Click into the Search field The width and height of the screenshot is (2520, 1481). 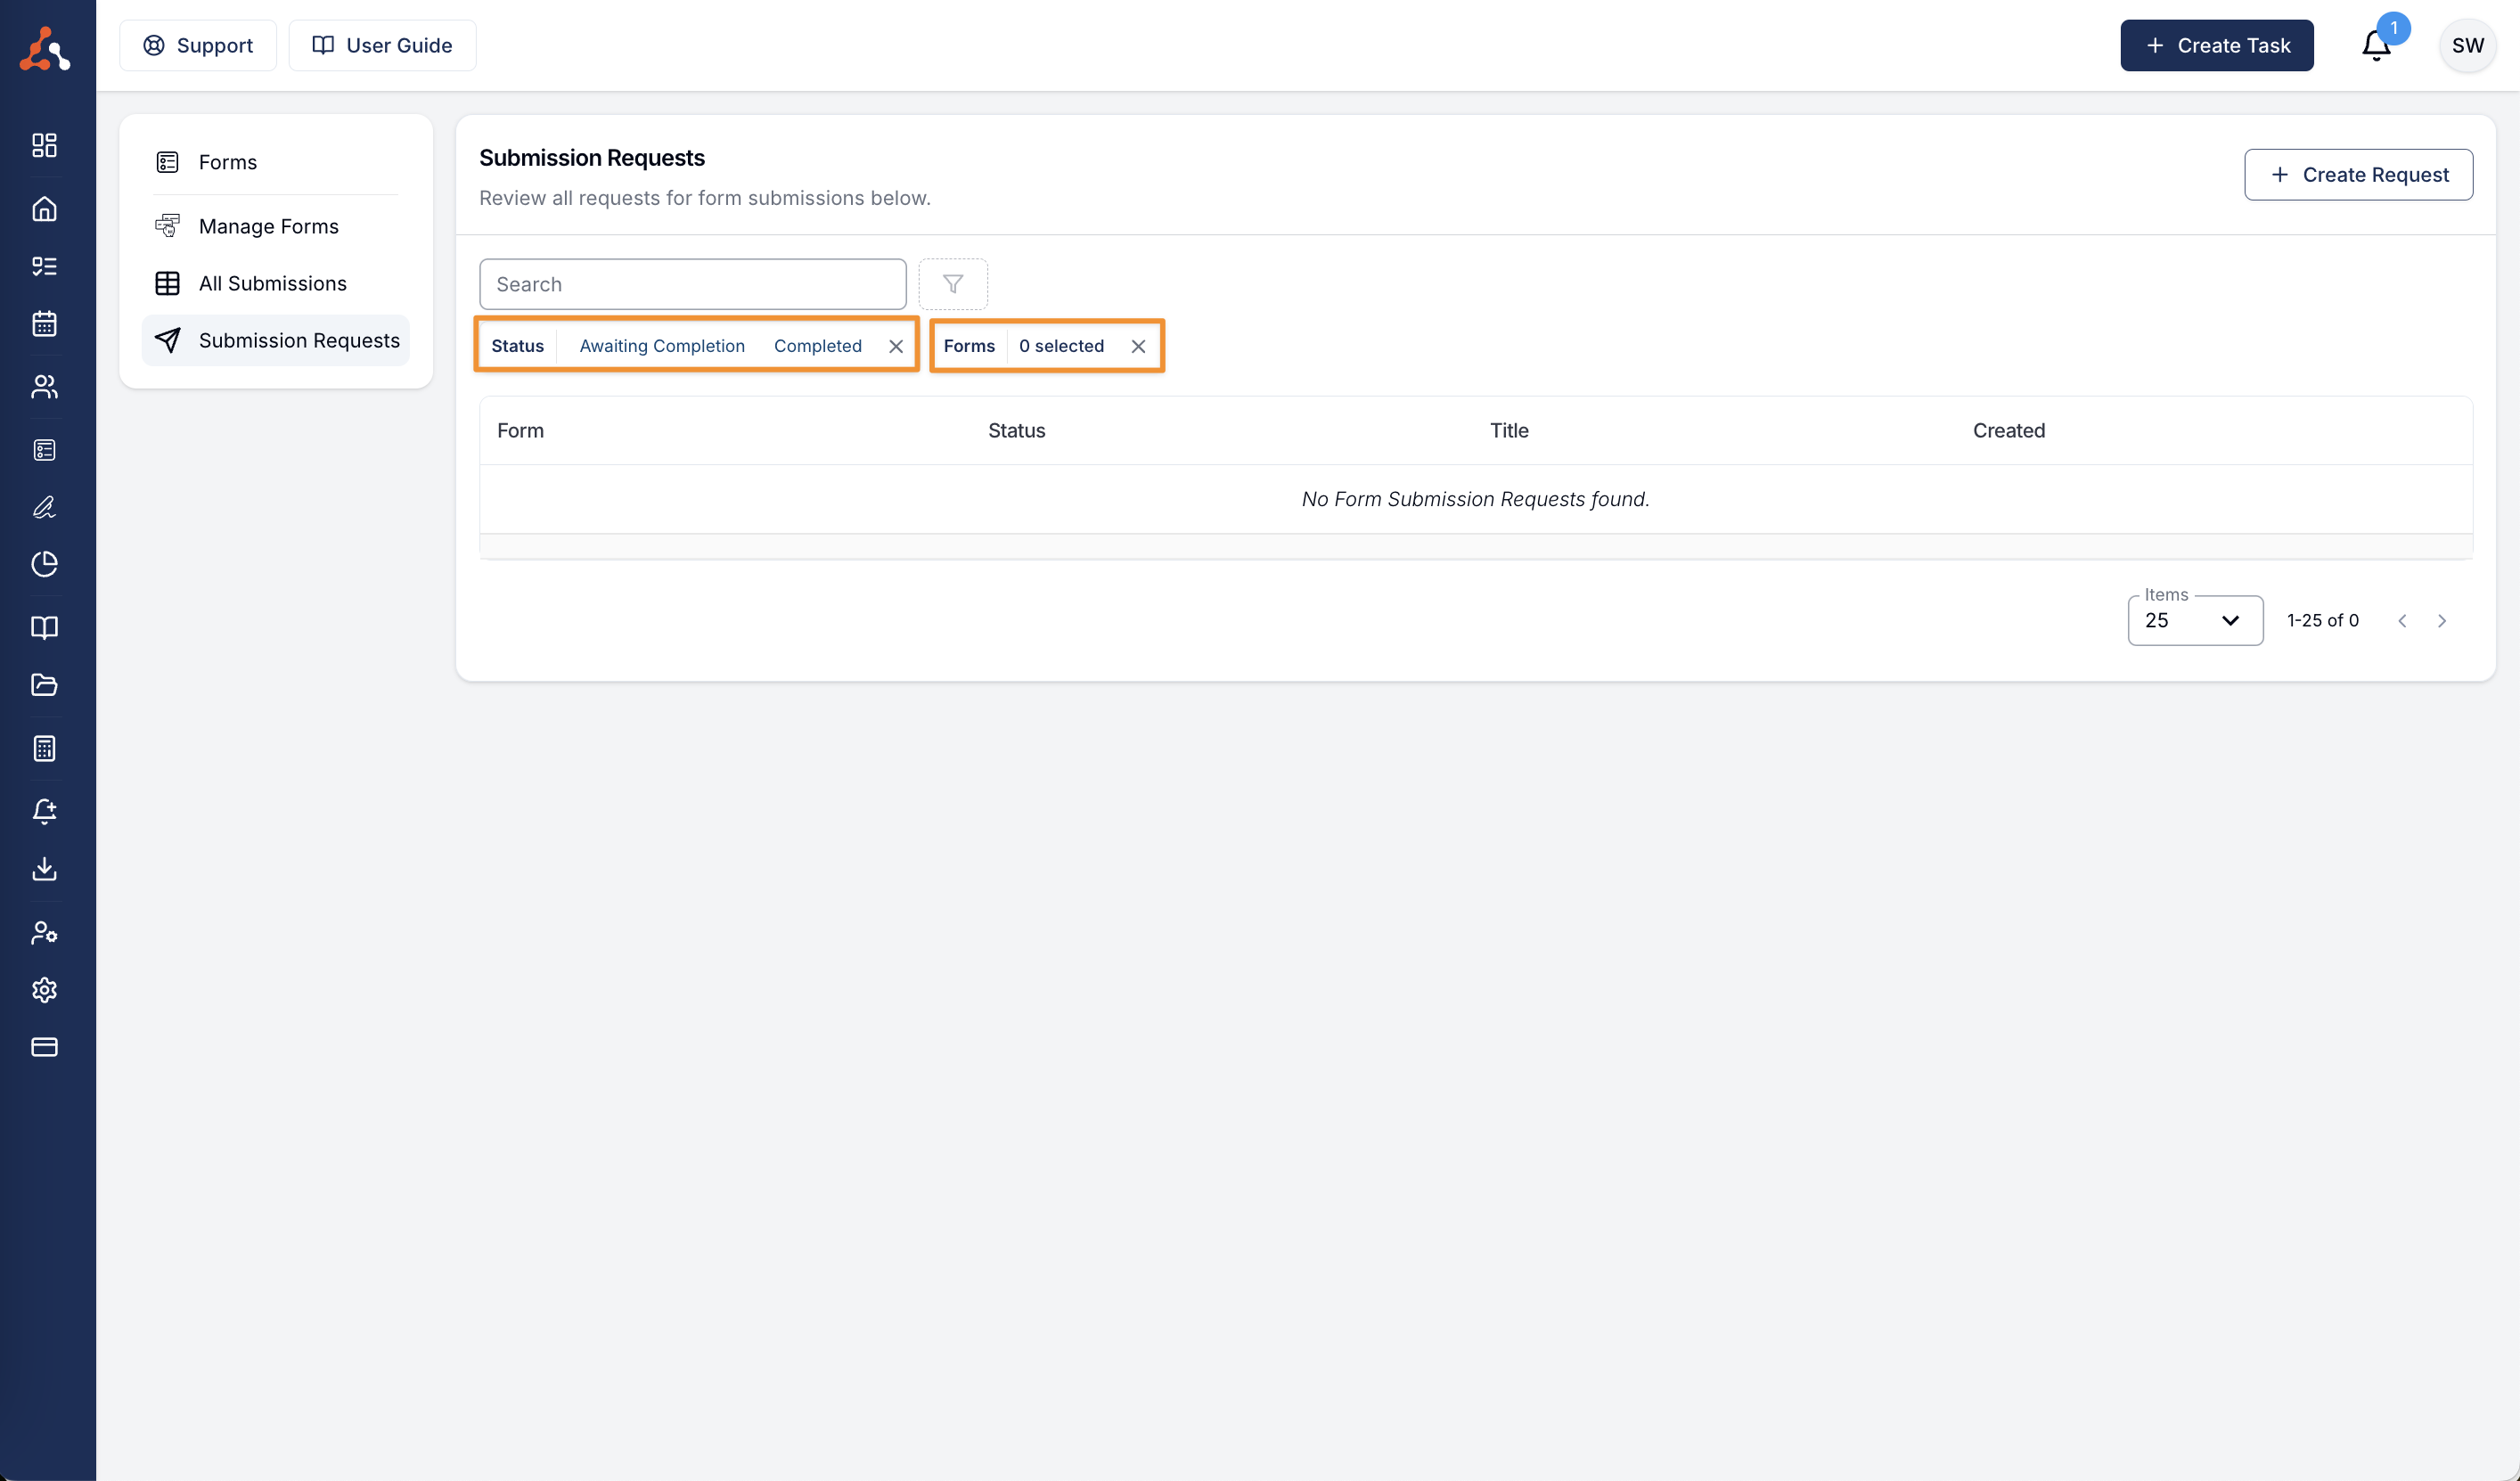[x=692, y=284]
